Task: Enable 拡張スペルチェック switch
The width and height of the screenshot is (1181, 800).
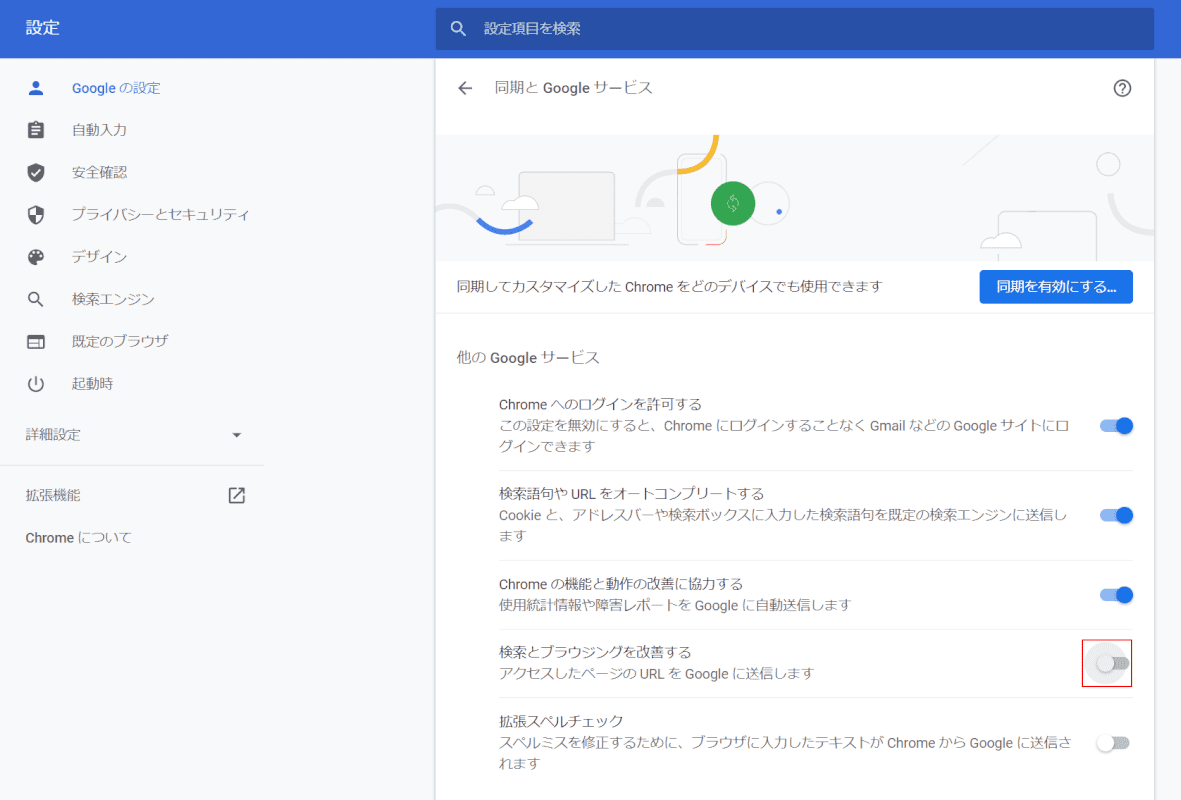Action: click(1112, 743)
